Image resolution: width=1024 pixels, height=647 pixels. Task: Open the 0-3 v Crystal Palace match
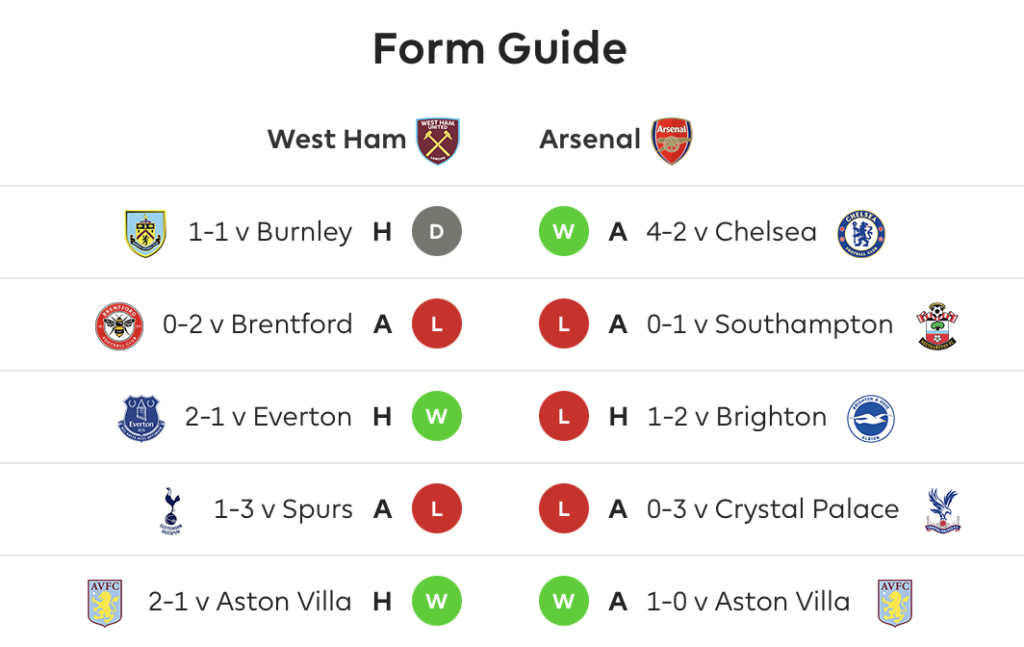pos(773,509)
